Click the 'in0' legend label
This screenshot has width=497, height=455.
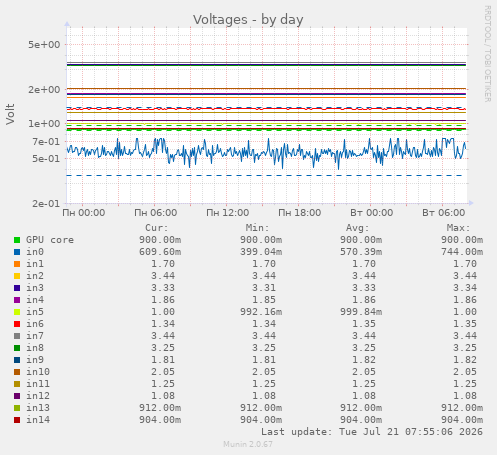[x=35, y=252]
